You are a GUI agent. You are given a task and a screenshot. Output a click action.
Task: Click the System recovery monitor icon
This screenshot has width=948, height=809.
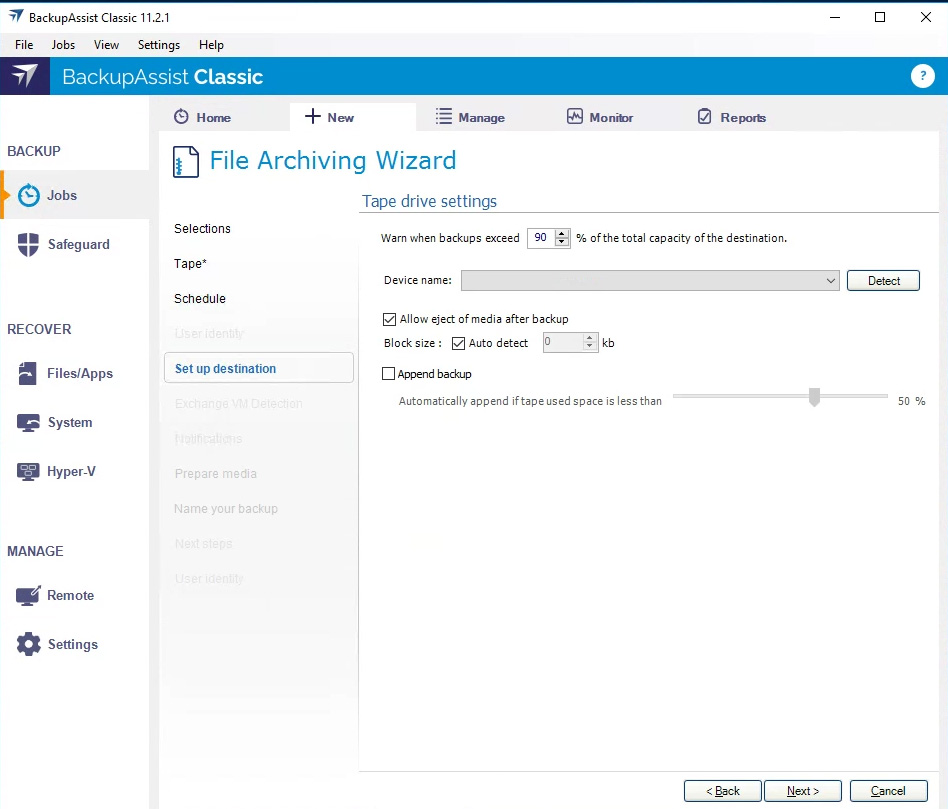(29, 423)
